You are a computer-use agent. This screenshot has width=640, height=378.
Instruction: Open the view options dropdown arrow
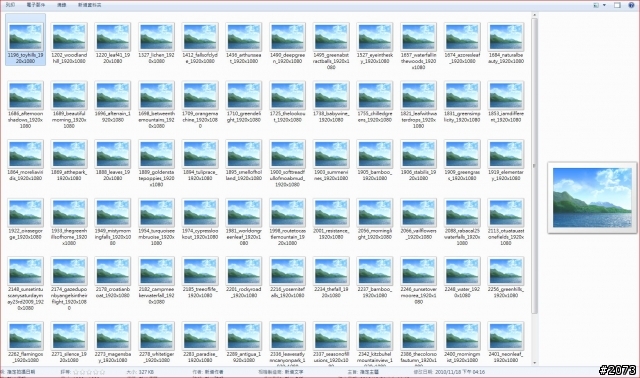(x=604, y=5)
